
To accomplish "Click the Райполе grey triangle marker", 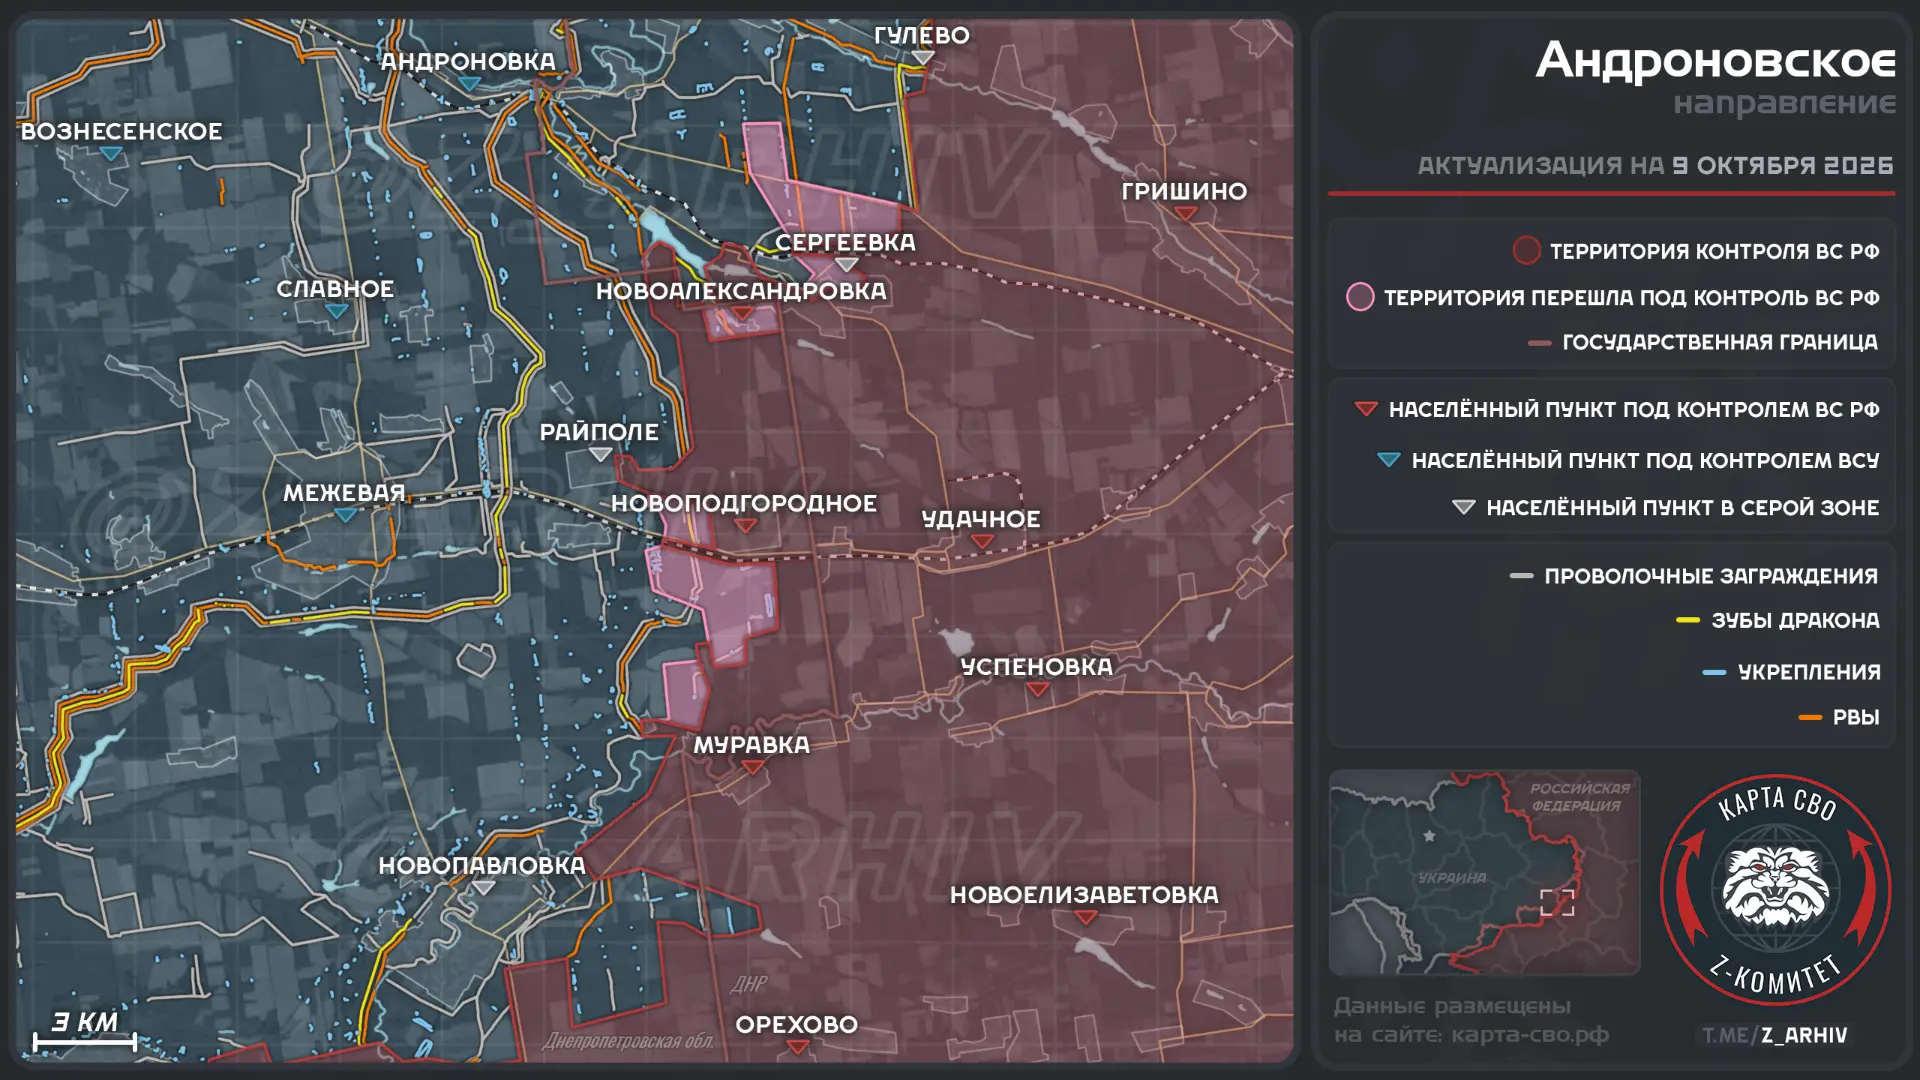I will (x=599, y=455).
